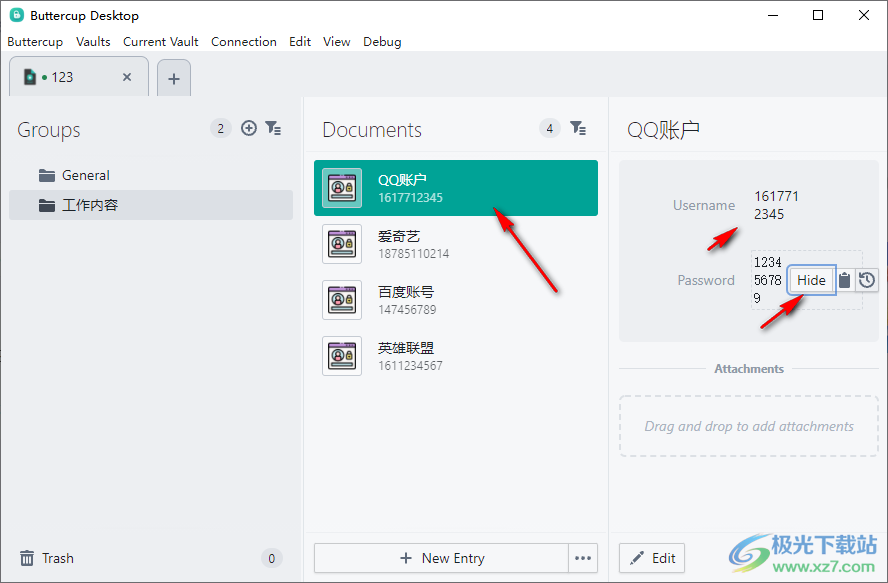Click 18785110214 under 爱奇艺
The height and width of the screenshot is (583, 888).
[x=413, y=254]
